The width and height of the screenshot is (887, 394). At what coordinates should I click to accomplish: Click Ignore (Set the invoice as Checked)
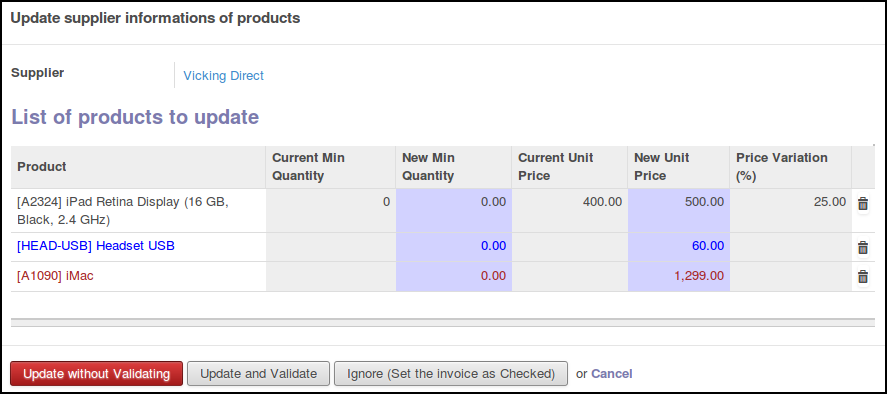coord(451,374)
